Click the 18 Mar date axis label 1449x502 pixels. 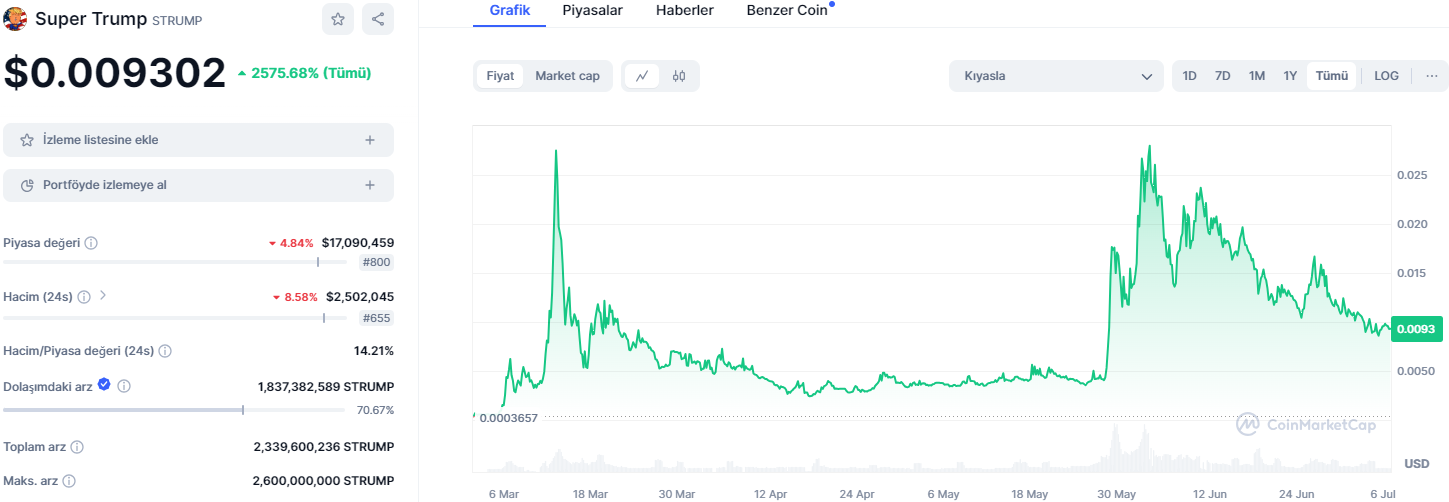point(590,494)
